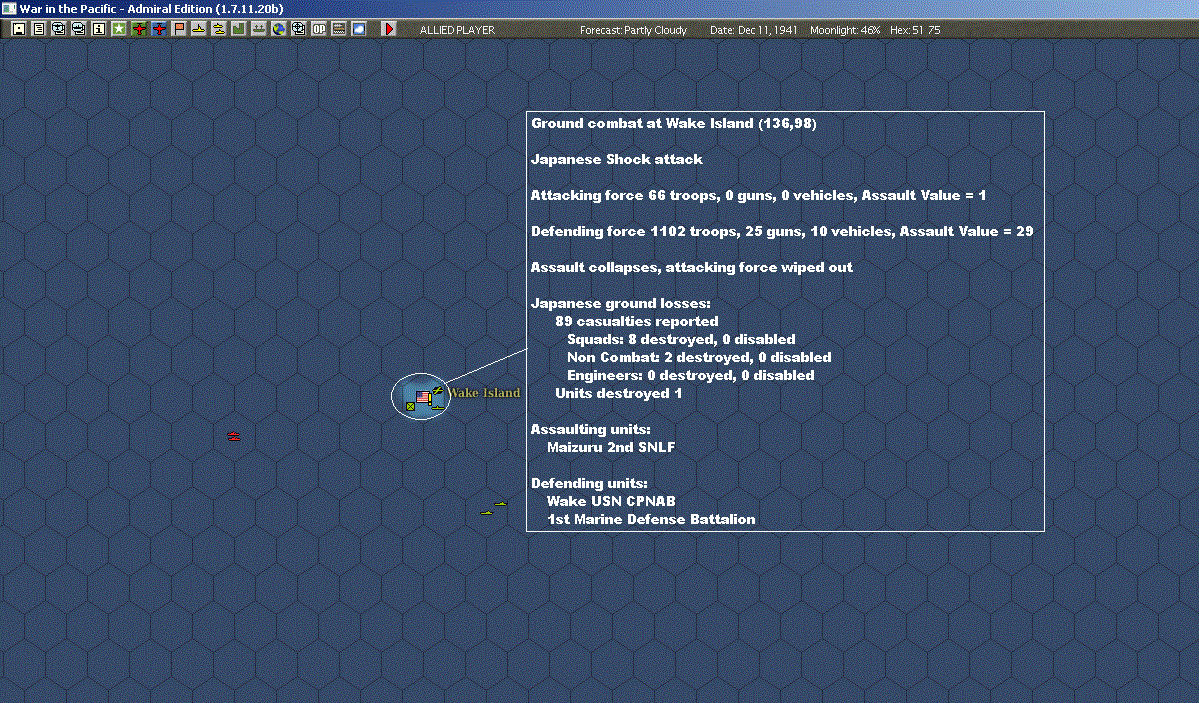Click red plane on blue background icon
1199x703 pixels.
[x=159, y=29]
